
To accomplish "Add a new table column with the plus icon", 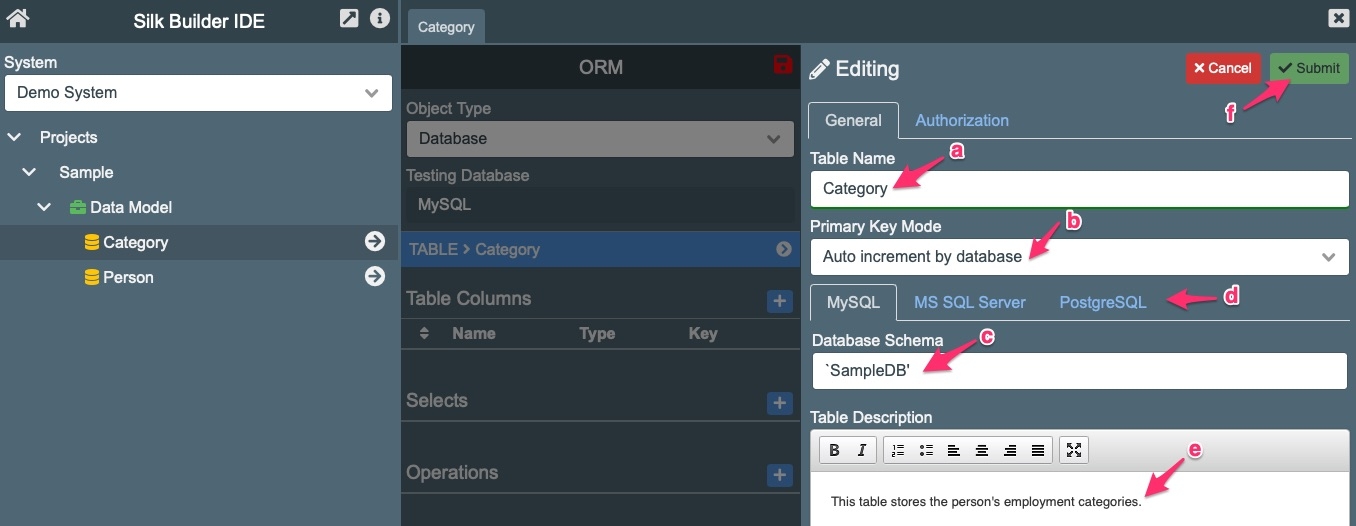I will coord(779,301).
